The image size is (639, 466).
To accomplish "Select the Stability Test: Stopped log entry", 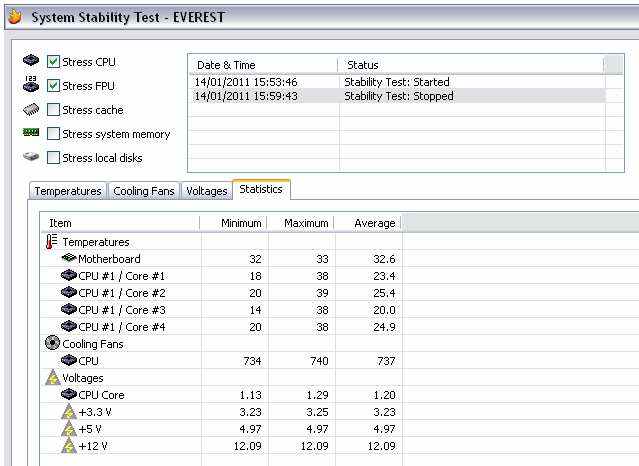I will 398,96.
